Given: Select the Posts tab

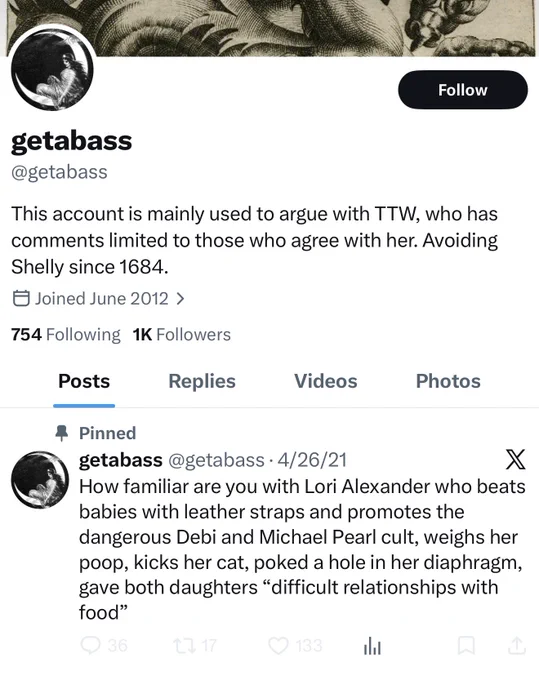Looking at the screenshot, I should [84, 382].
